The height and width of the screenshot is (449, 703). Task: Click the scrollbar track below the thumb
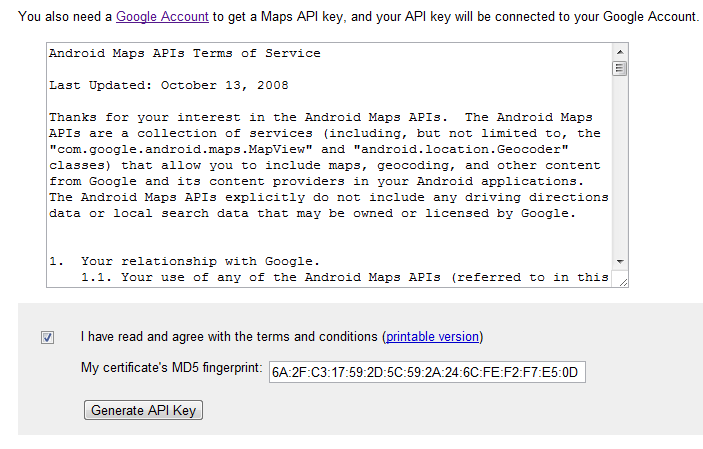click(620, 165)
